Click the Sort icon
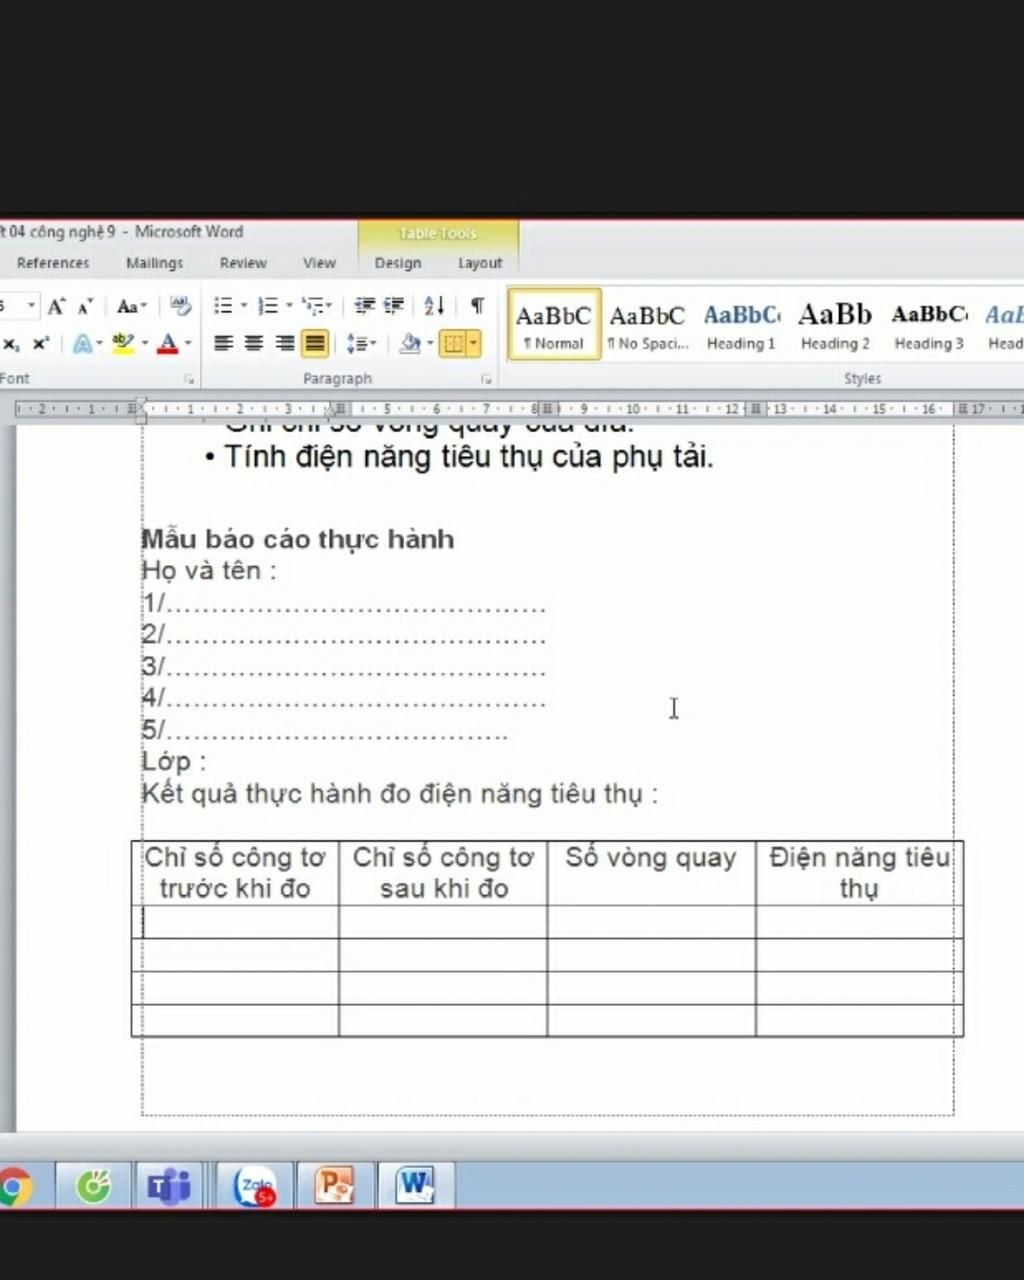1024x1280 pixels. 434,306
